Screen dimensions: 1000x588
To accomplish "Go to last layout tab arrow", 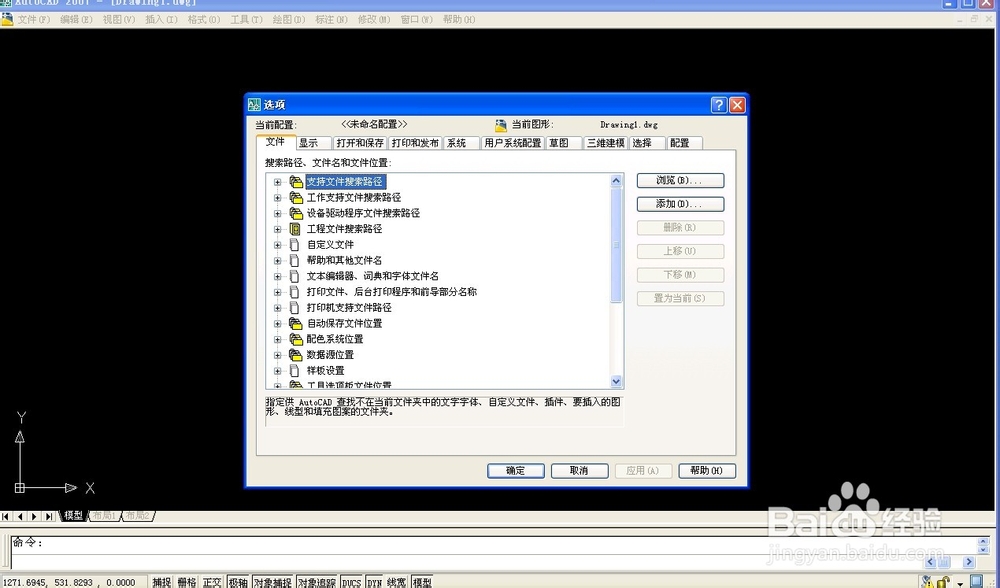I will (x=49, y=516).
